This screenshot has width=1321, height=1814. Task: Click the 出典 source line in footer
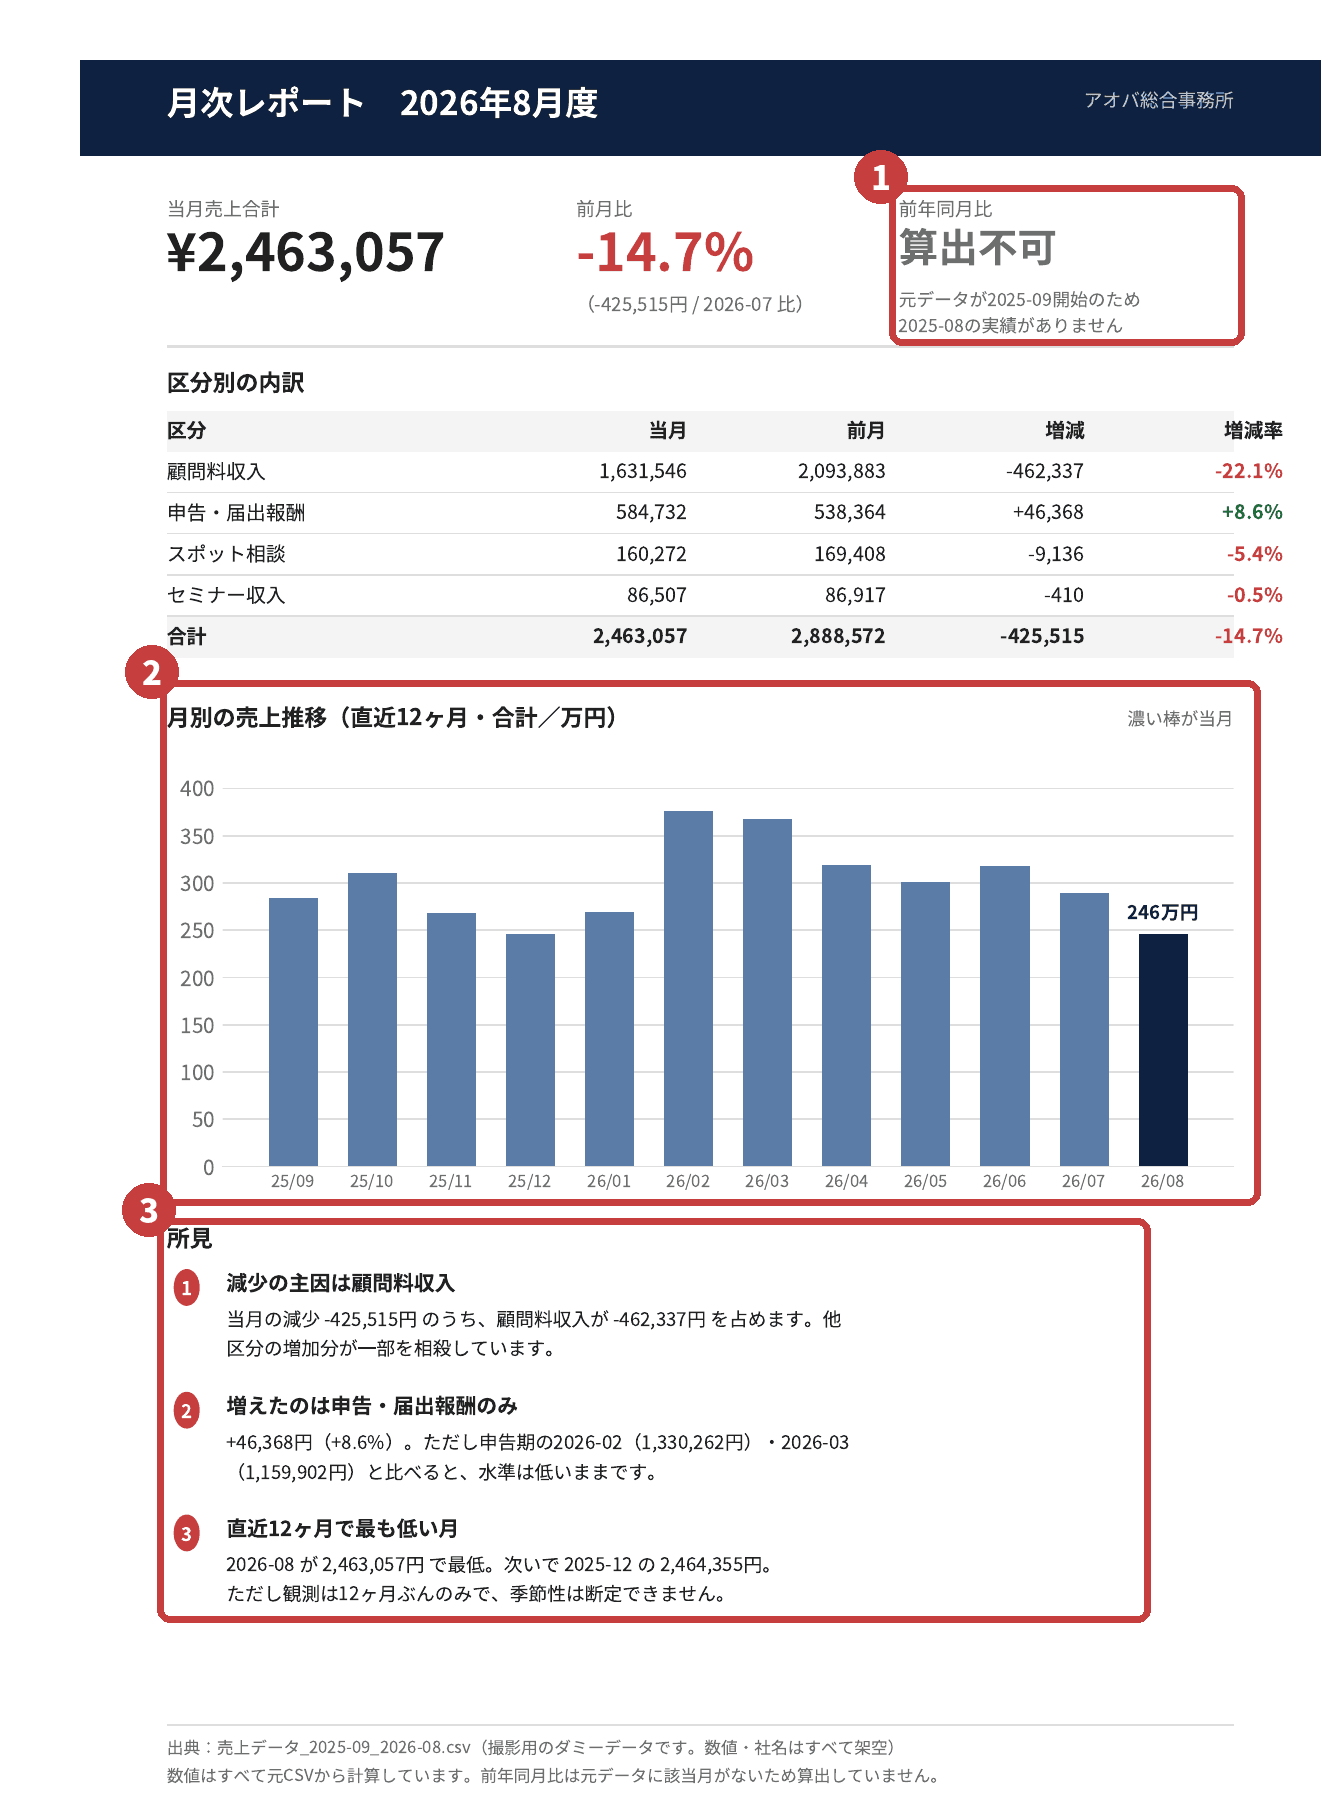point(531,1748)
